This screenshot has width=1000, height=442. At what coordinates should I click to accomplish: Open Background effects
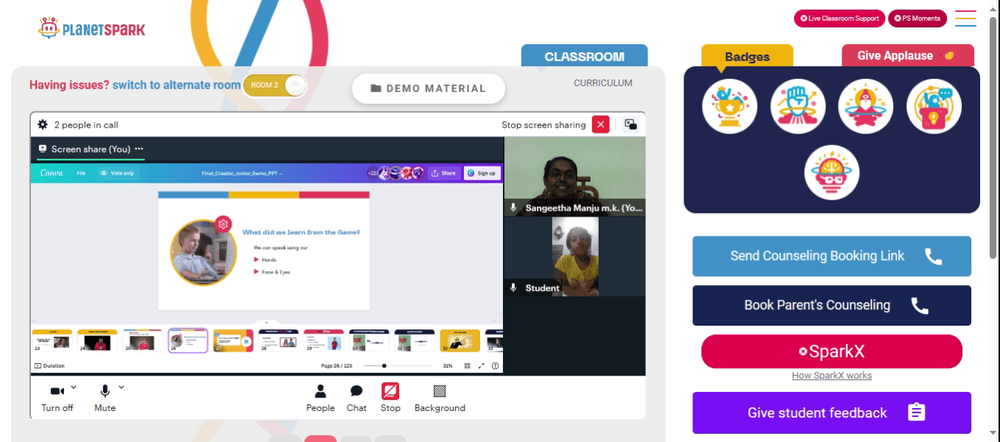439,398
